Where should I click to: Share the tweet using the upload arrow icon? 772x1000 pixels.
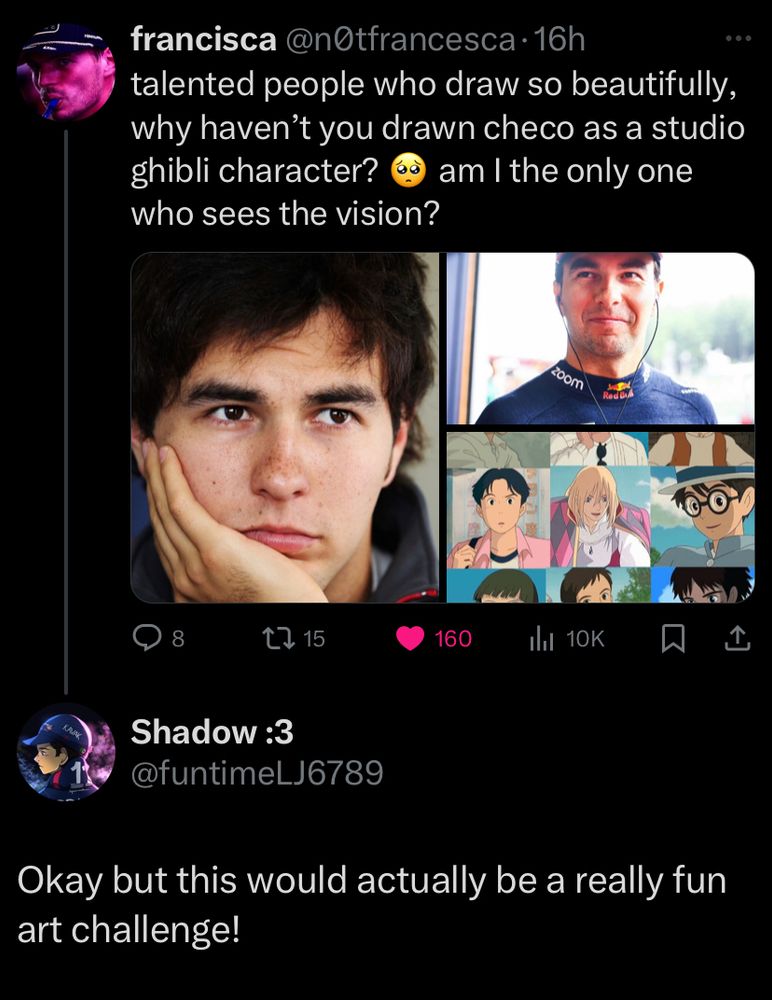pyautogui.click(x=736, y=638)
